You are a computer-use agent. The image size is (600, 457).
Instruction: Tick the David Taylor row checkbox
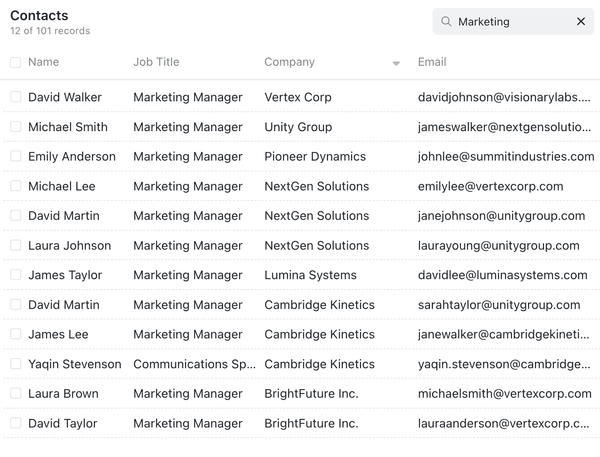click(15, 423)
